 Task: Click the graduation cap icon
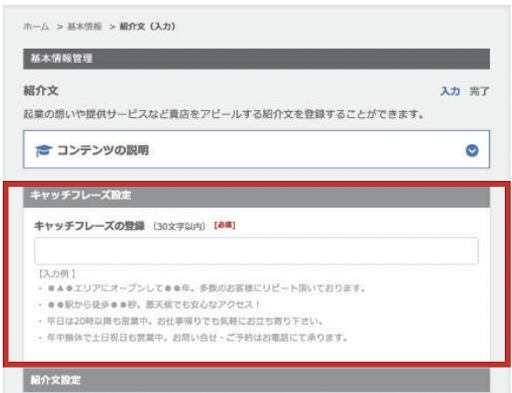[x=44, y=150]
